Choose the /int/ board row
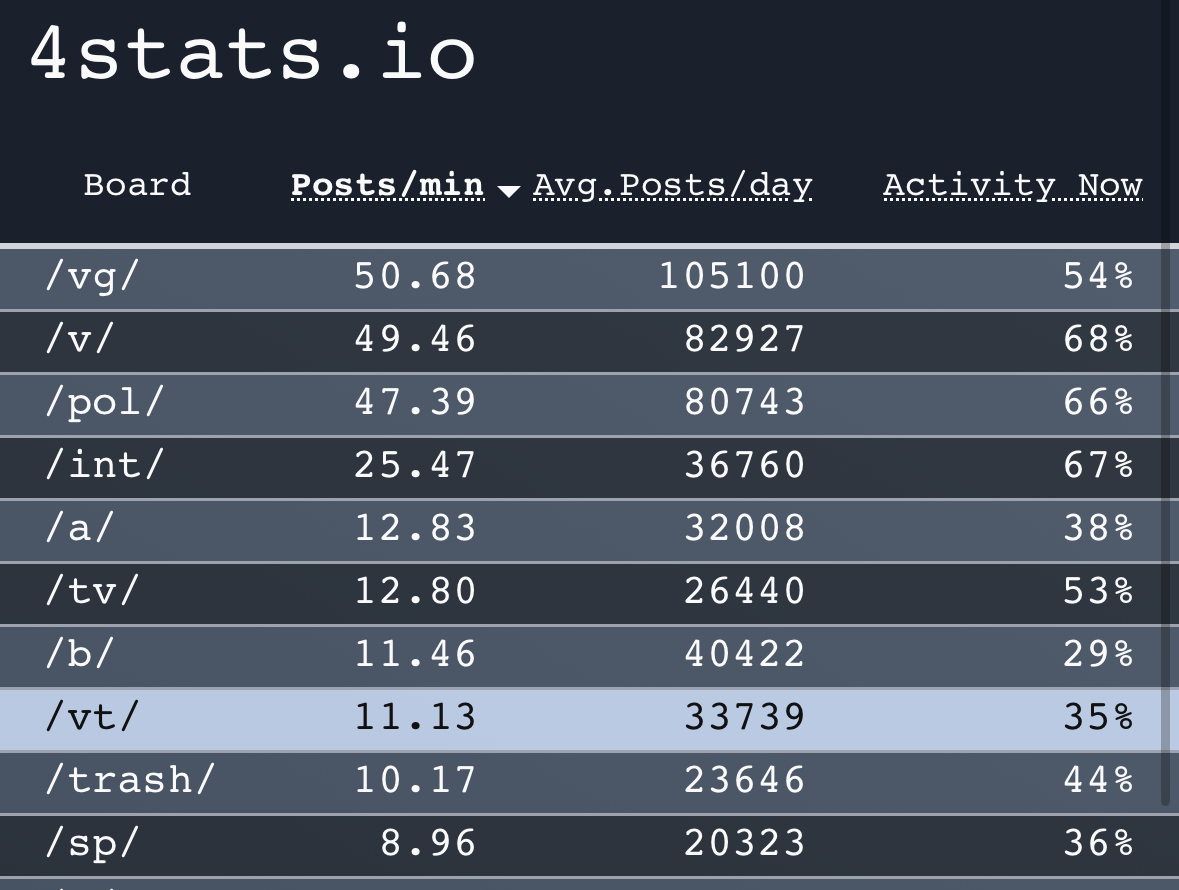This screenshot has height=890, width=1179. [580, 467]
